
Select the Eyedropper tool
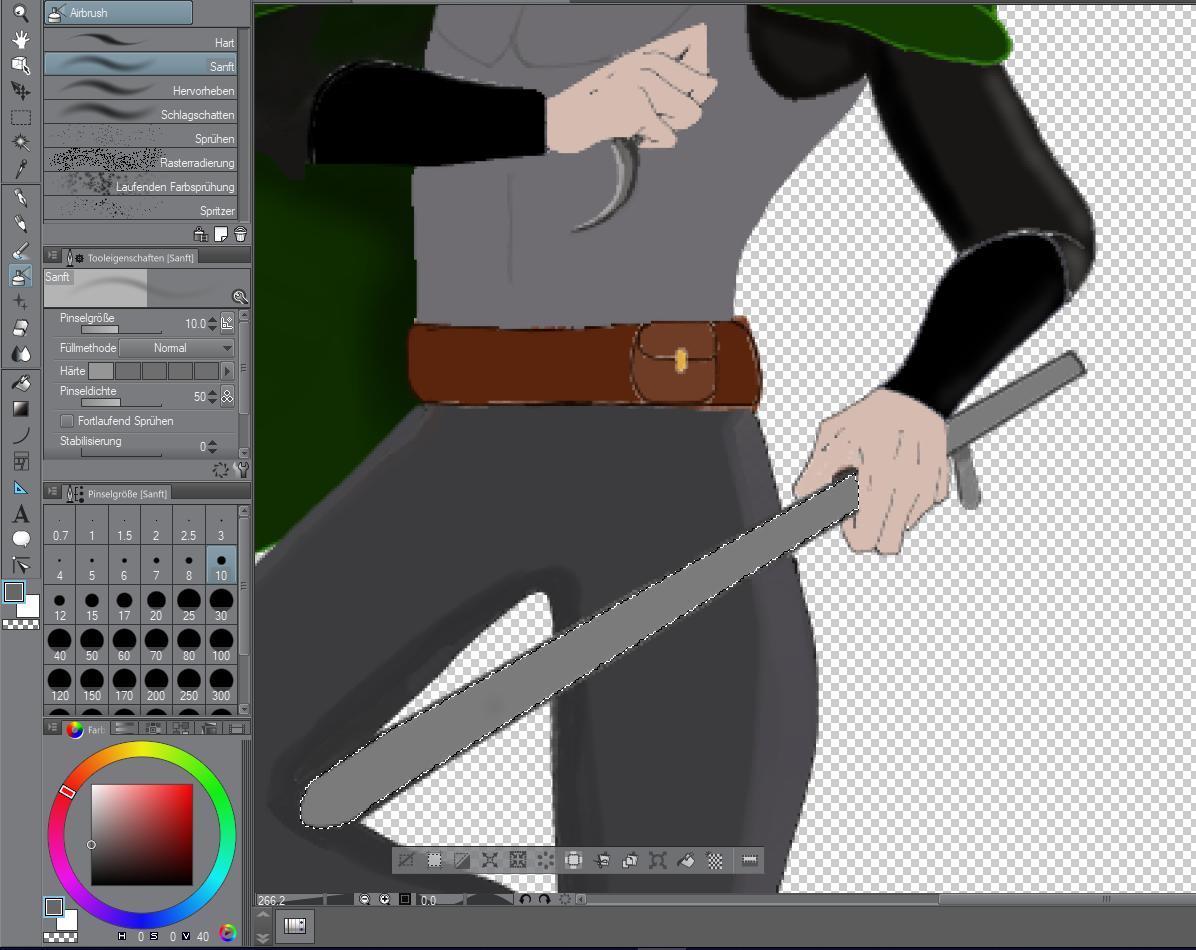pyautogui.click(x=21, y=168)
